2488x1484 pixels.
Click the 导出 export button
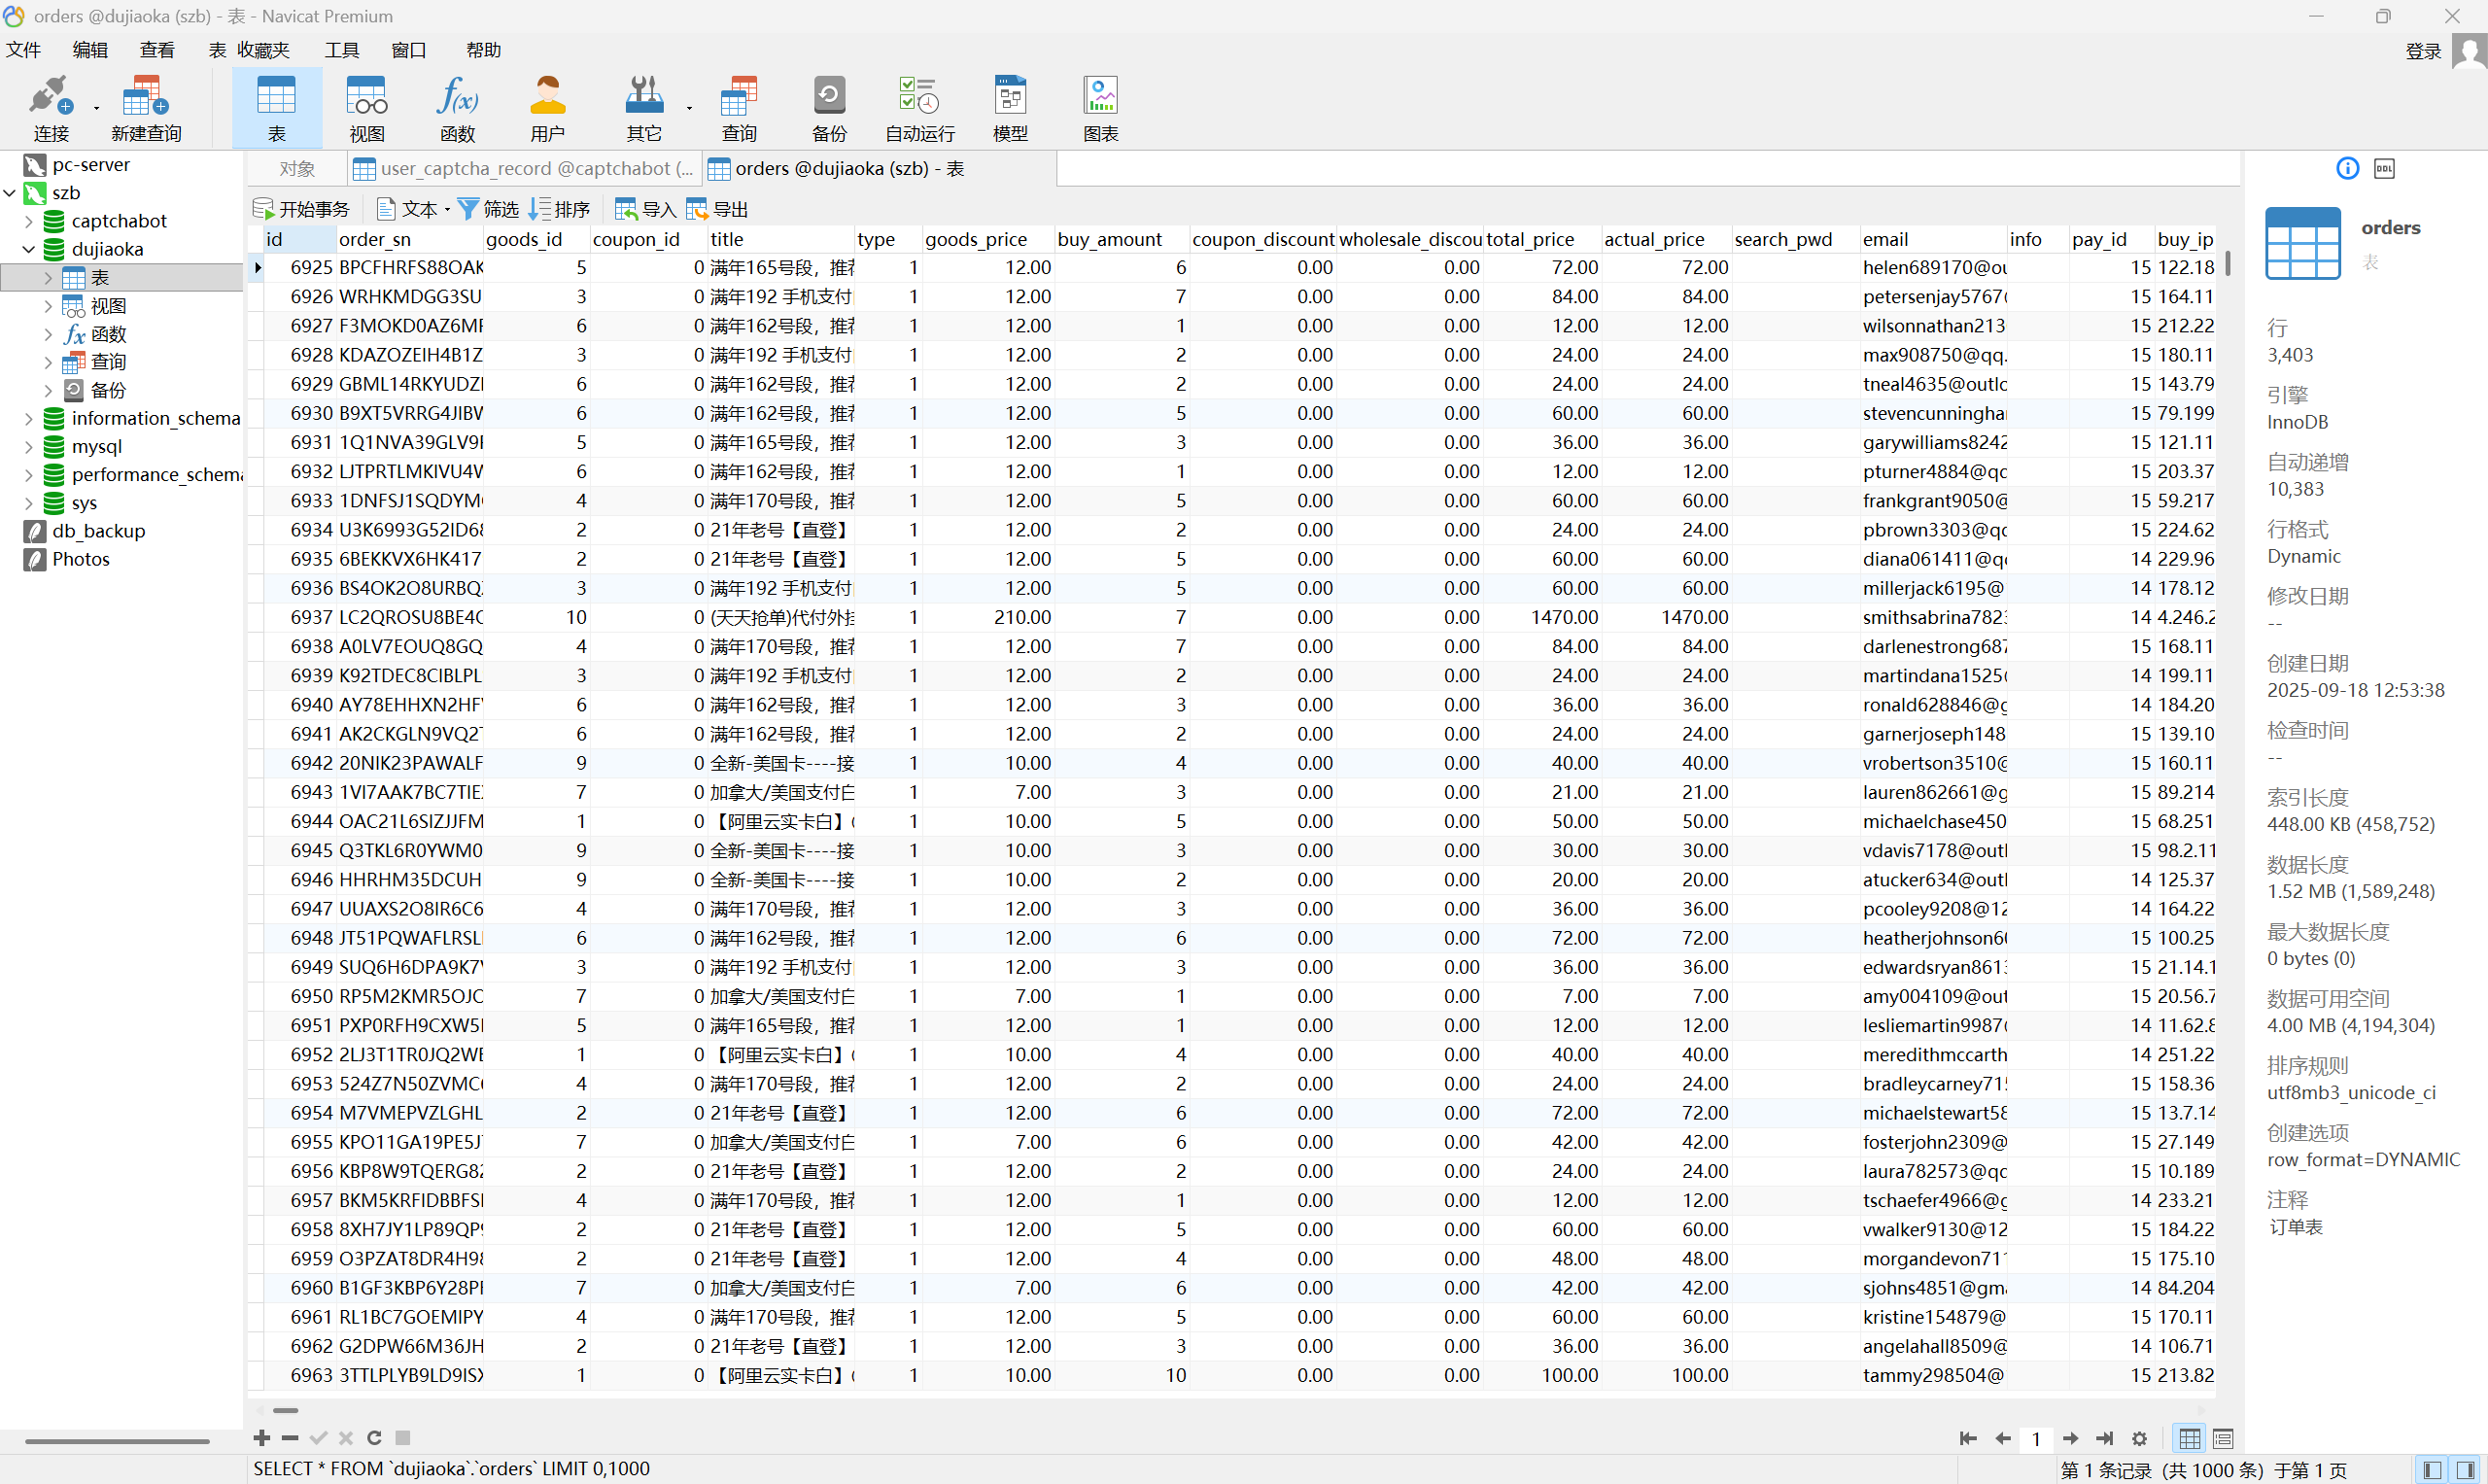(x=717, y=209)
